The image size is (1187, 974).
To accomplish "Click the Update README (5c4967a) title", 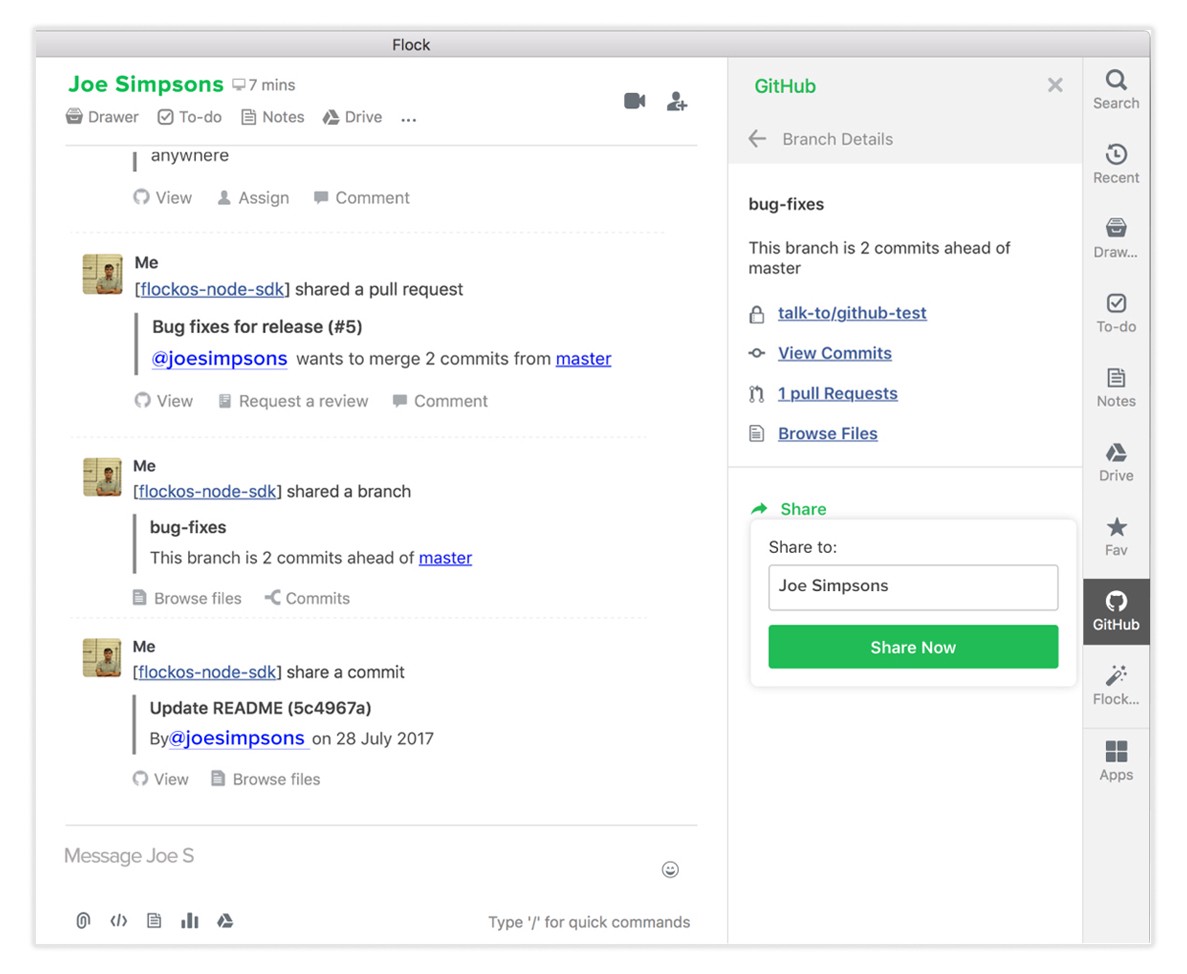I will [260, 708].
